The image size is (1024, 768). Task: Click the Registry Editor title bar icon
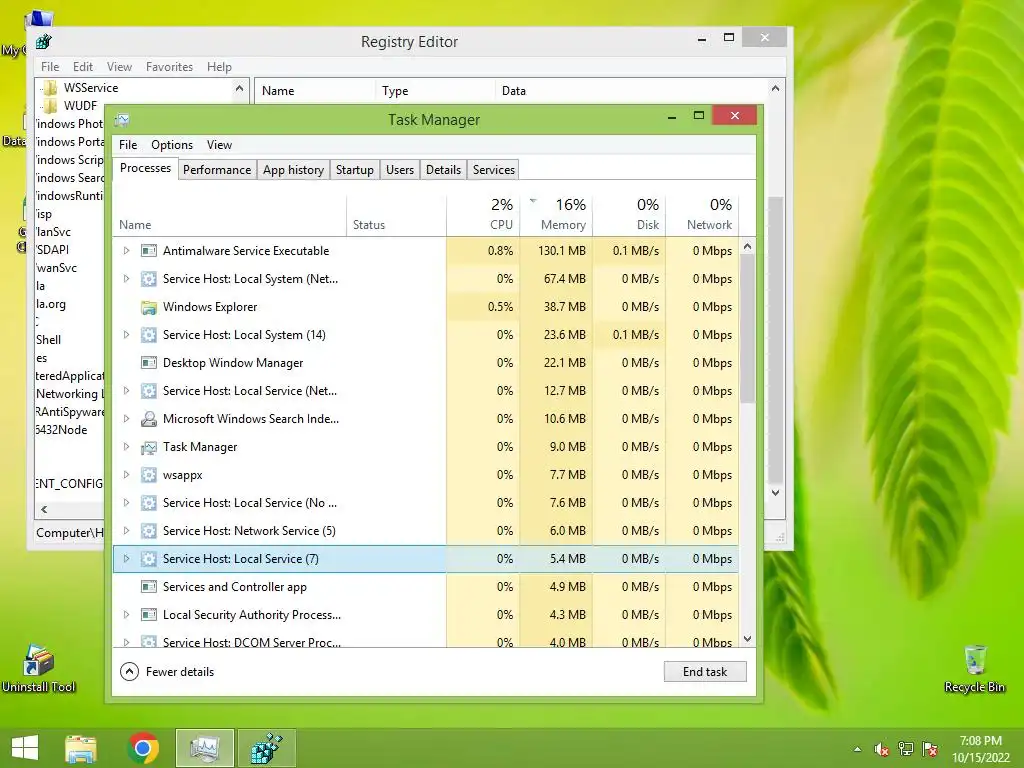point(44,42)
